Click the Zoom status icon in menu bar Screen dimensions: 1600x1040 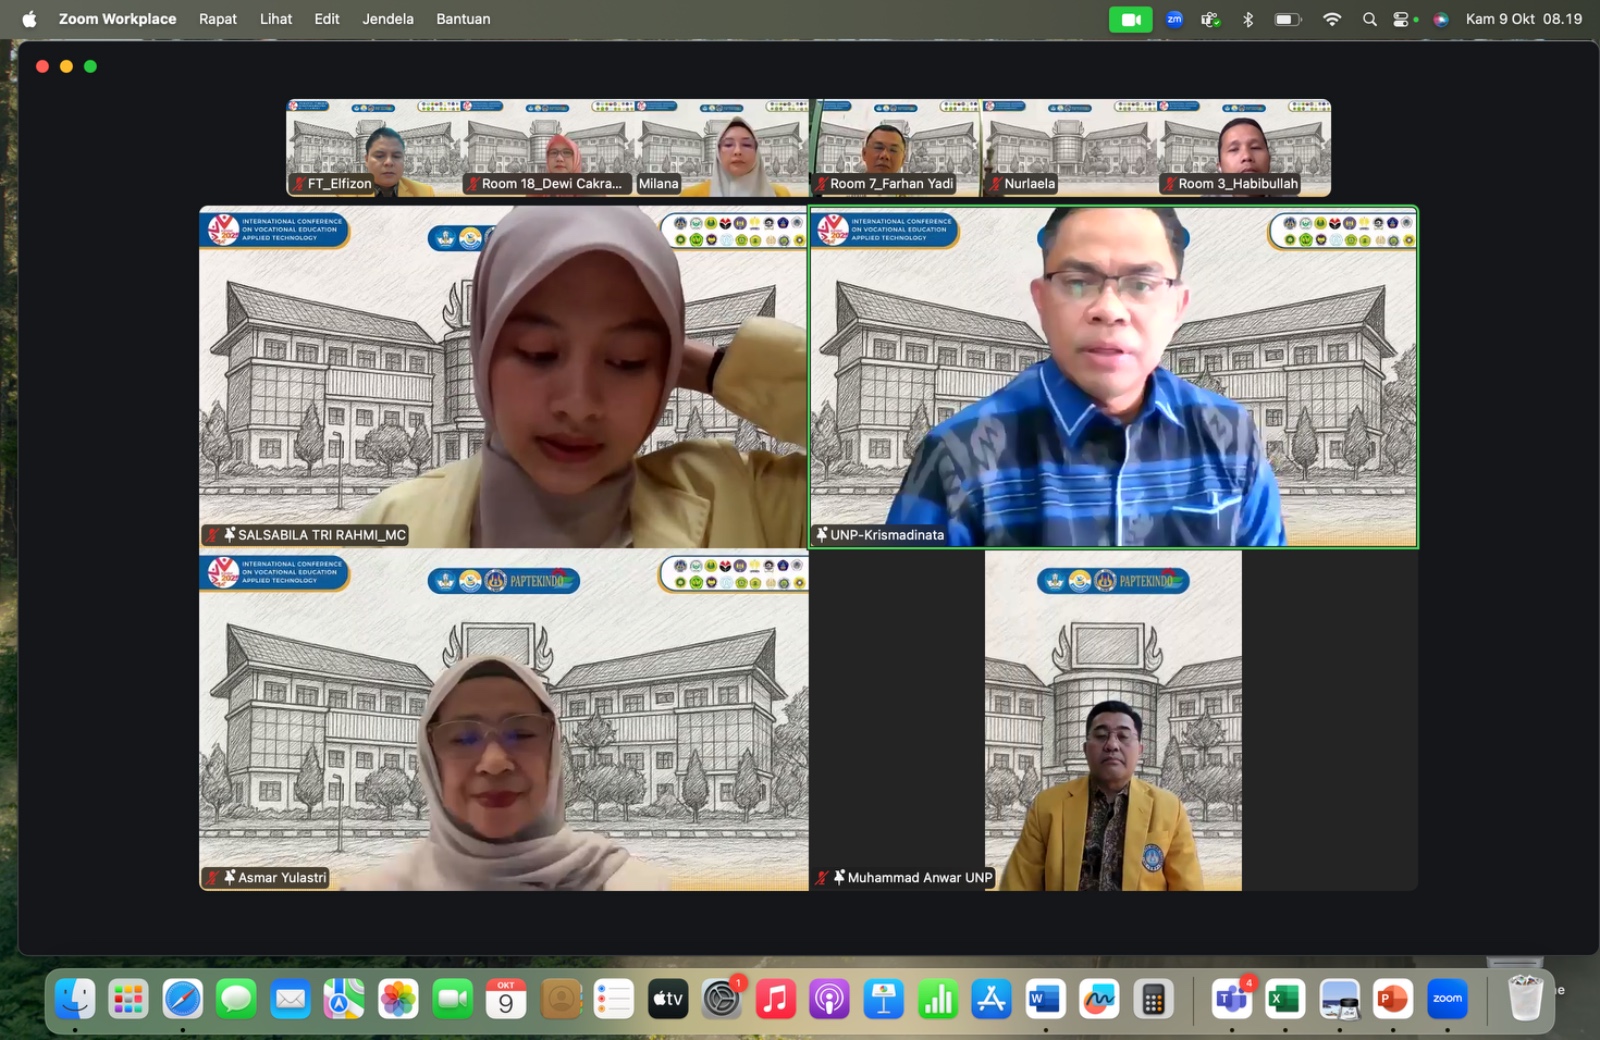click(1174, 19)
